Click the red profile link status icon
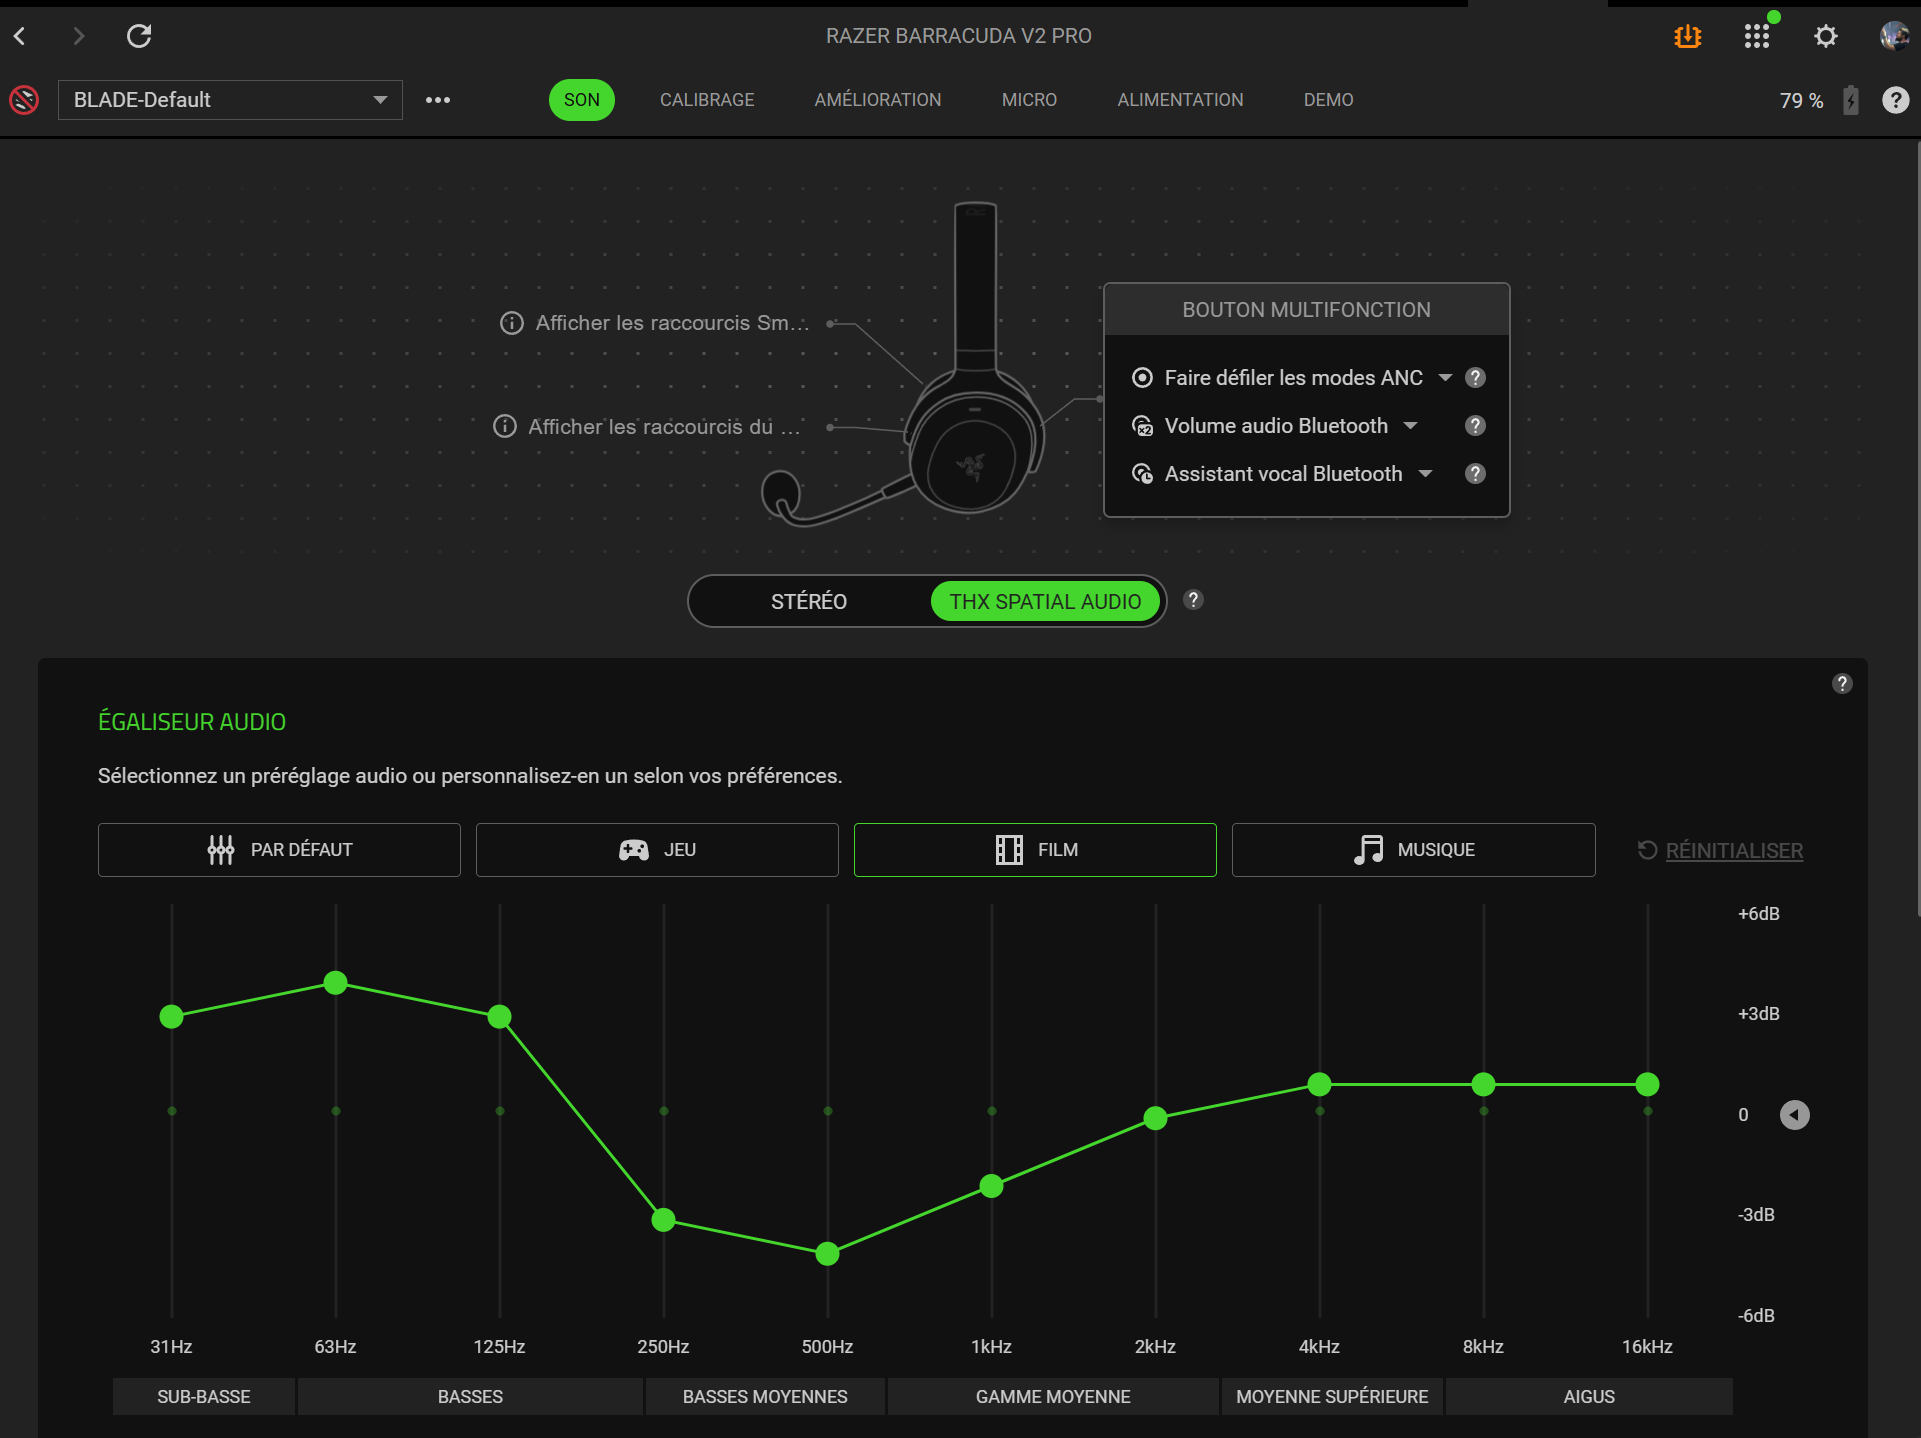 tap(24, 100)
